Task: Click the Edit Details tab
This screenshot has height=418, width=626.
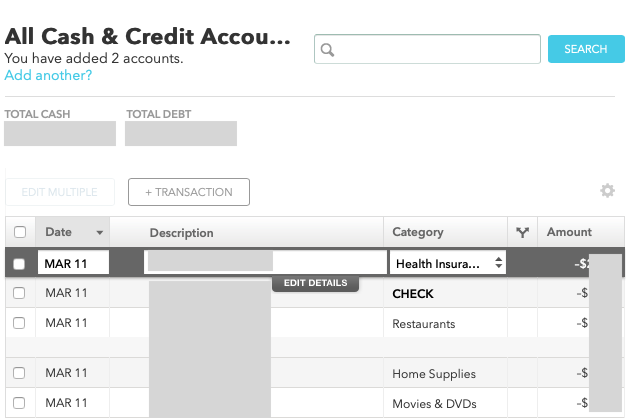Action: [315, 284]
